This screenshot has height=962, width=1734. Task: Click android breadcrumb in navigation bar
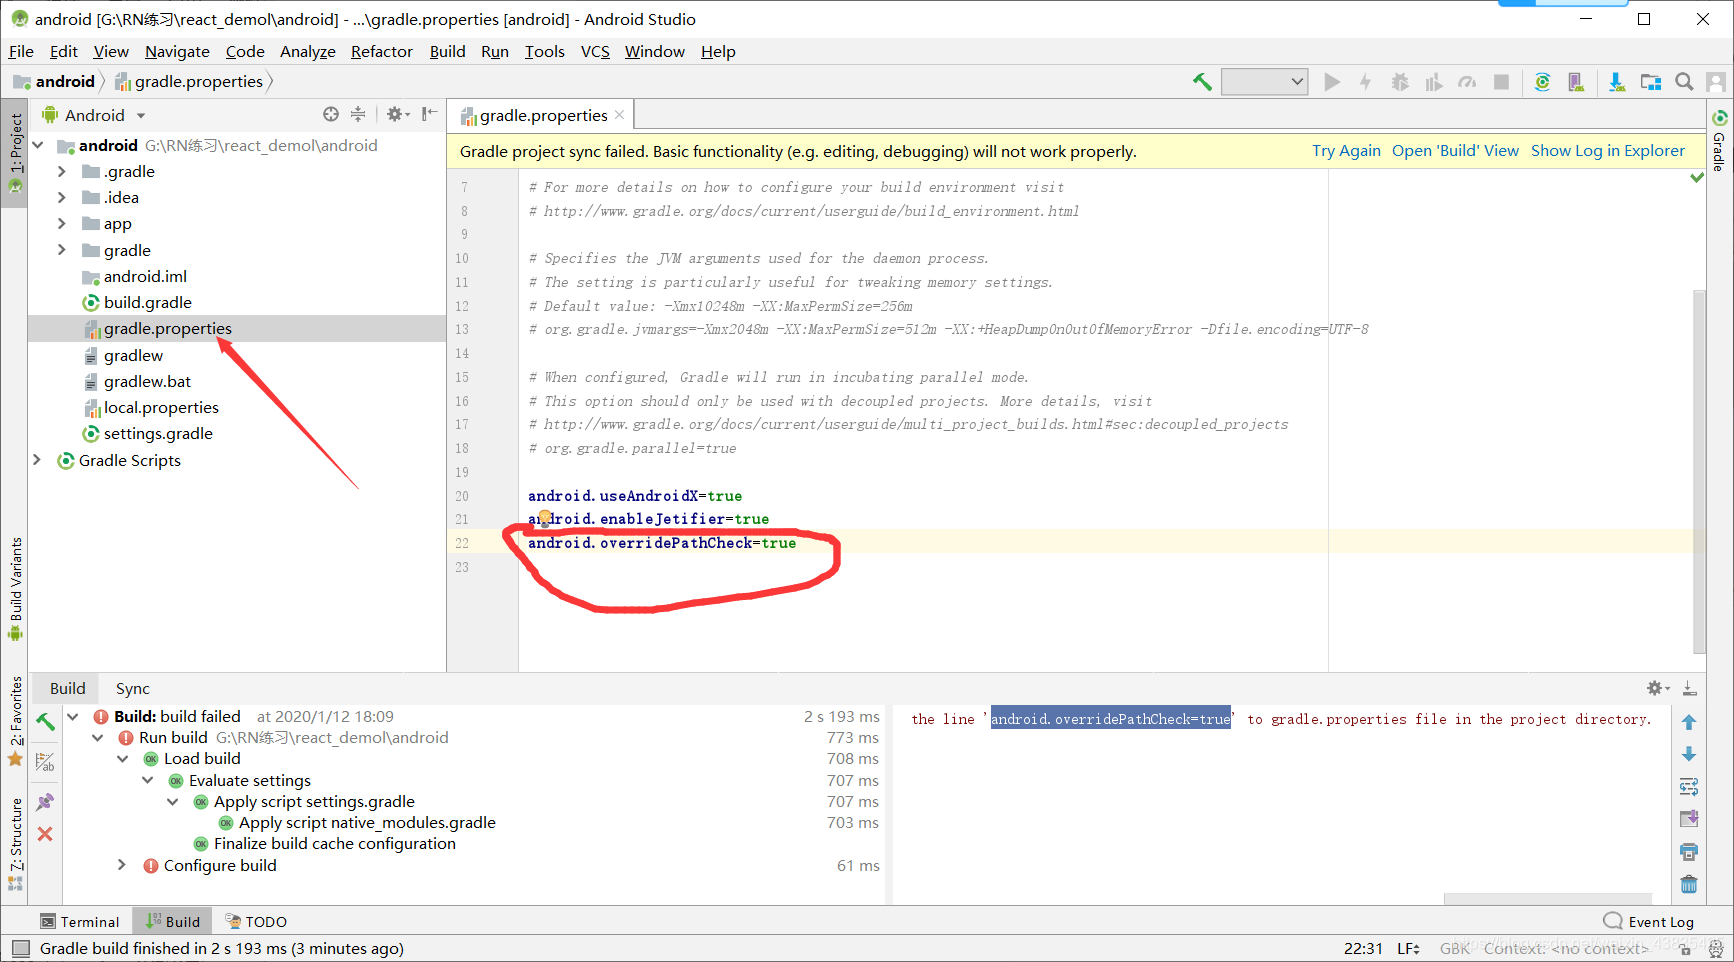(x=55, y=82)
